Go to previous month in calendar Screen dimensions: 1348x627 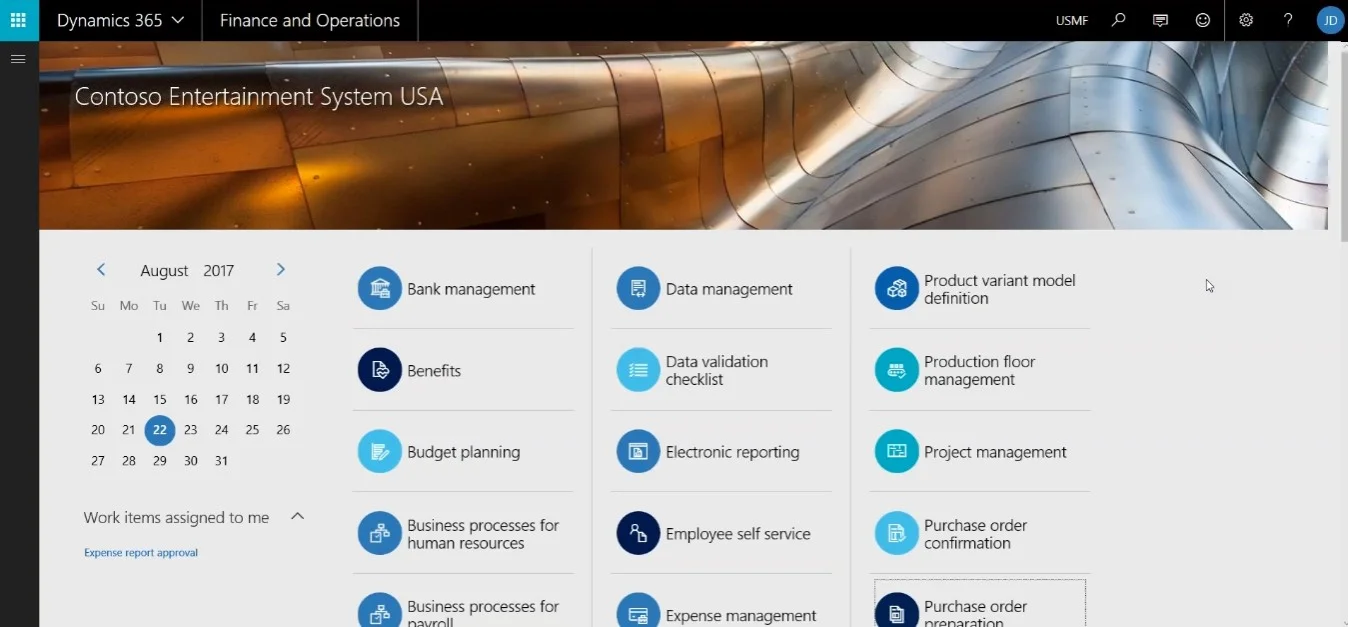[x=101, y=270]
